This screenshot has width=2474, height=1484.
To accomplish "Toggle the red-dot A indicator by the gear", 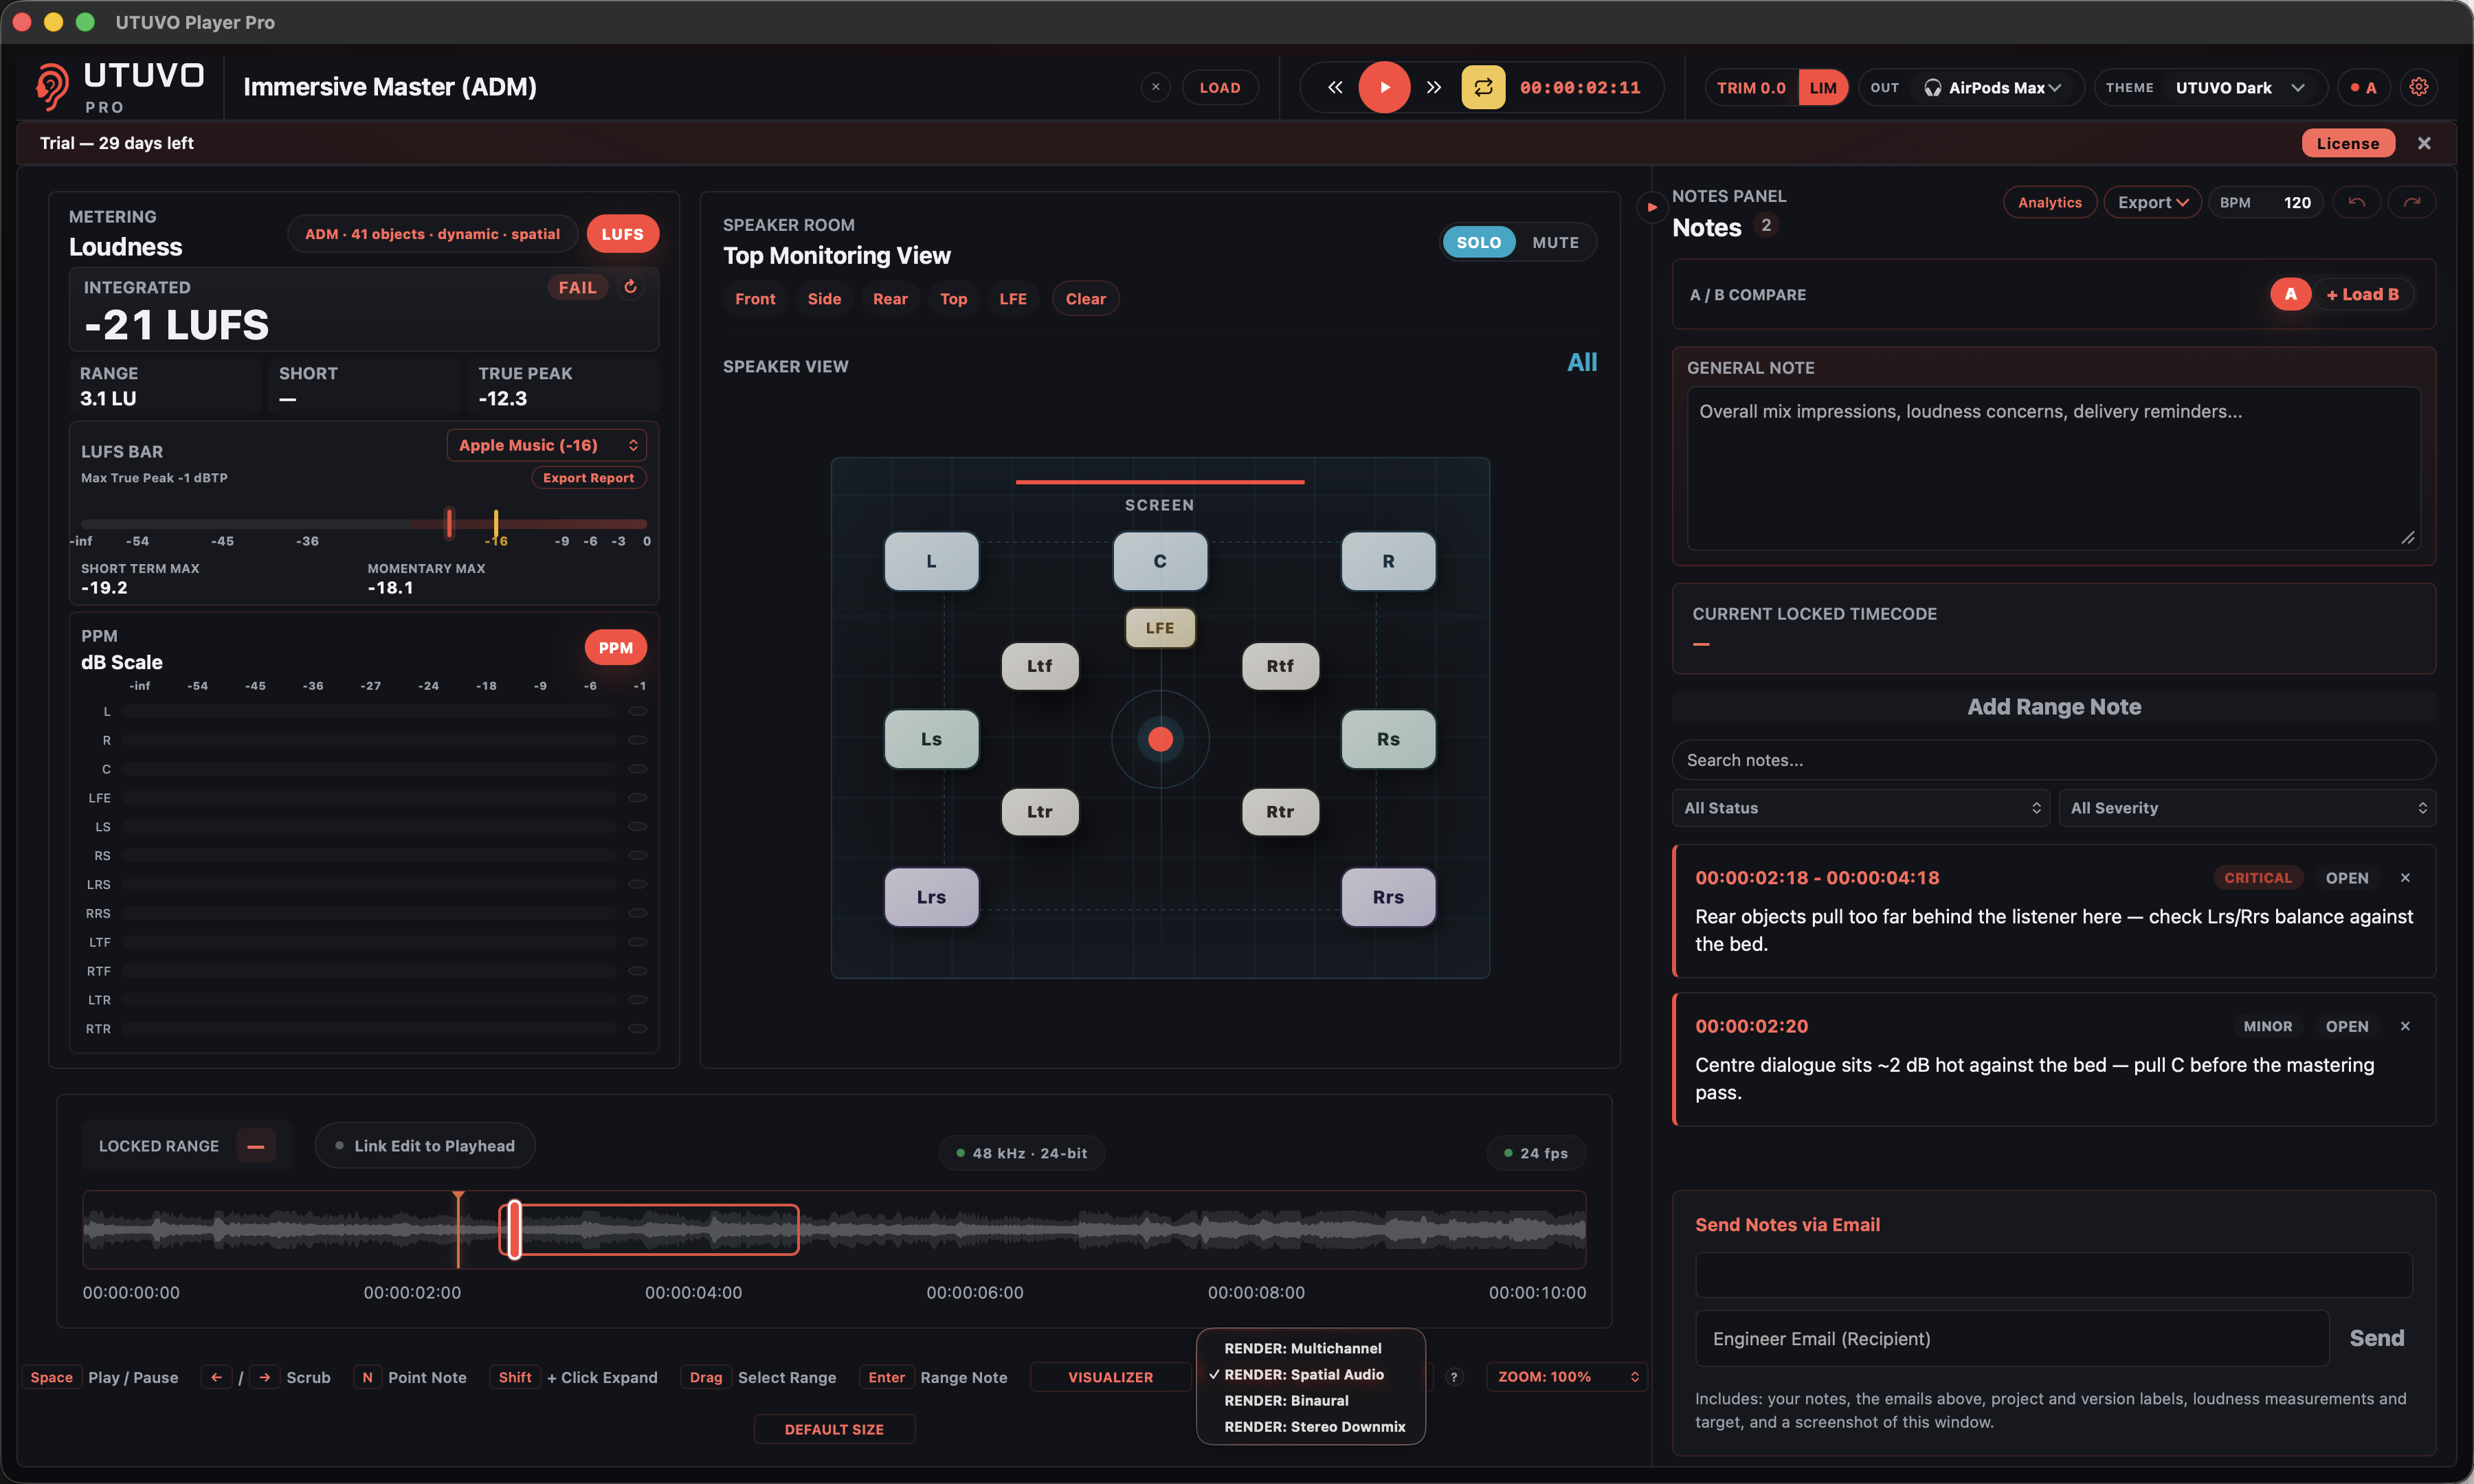I will [2364, 87].
